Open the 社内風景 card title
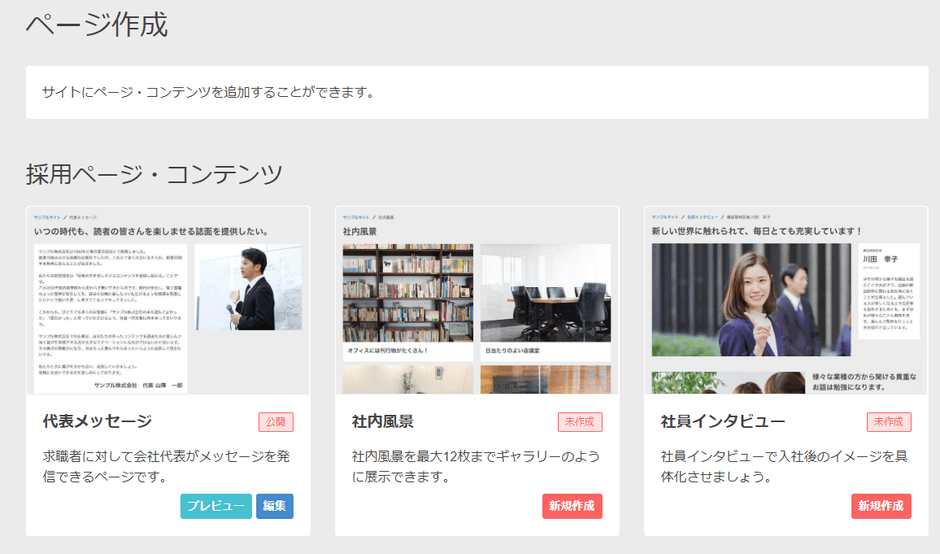Image resolution: width=940 pixels, height=554 pixels. (383, 421)
